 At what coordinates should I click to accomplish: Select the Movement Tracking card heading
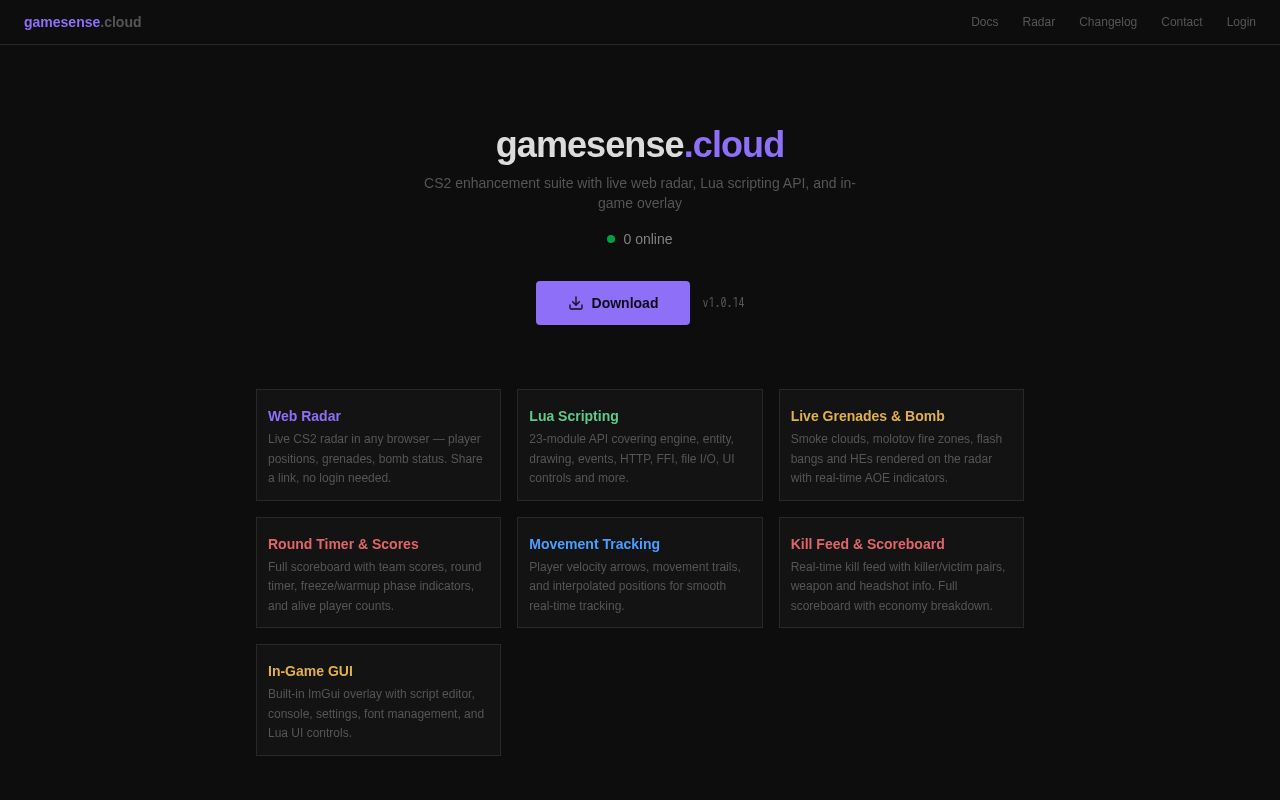pyautogui.click(x=595, y=544)
